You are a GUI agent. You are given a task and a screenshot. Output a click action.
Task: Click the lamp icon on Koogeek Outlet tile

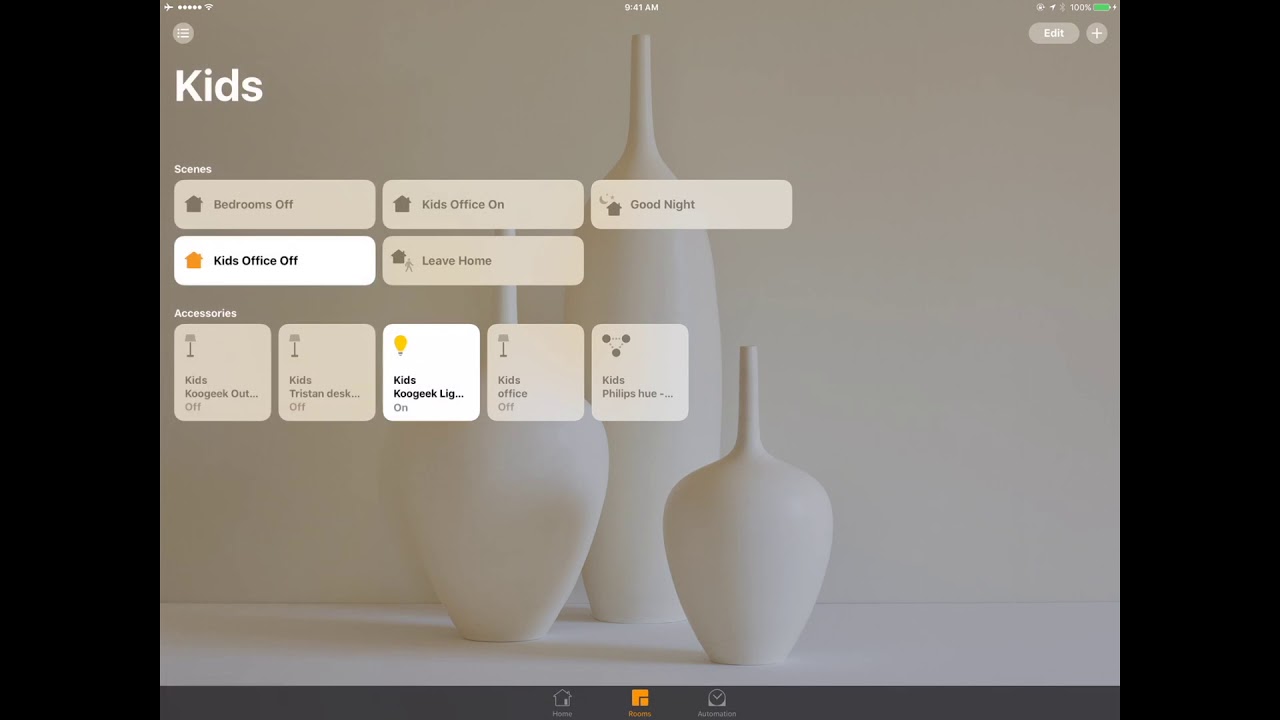tap(190, 346)
